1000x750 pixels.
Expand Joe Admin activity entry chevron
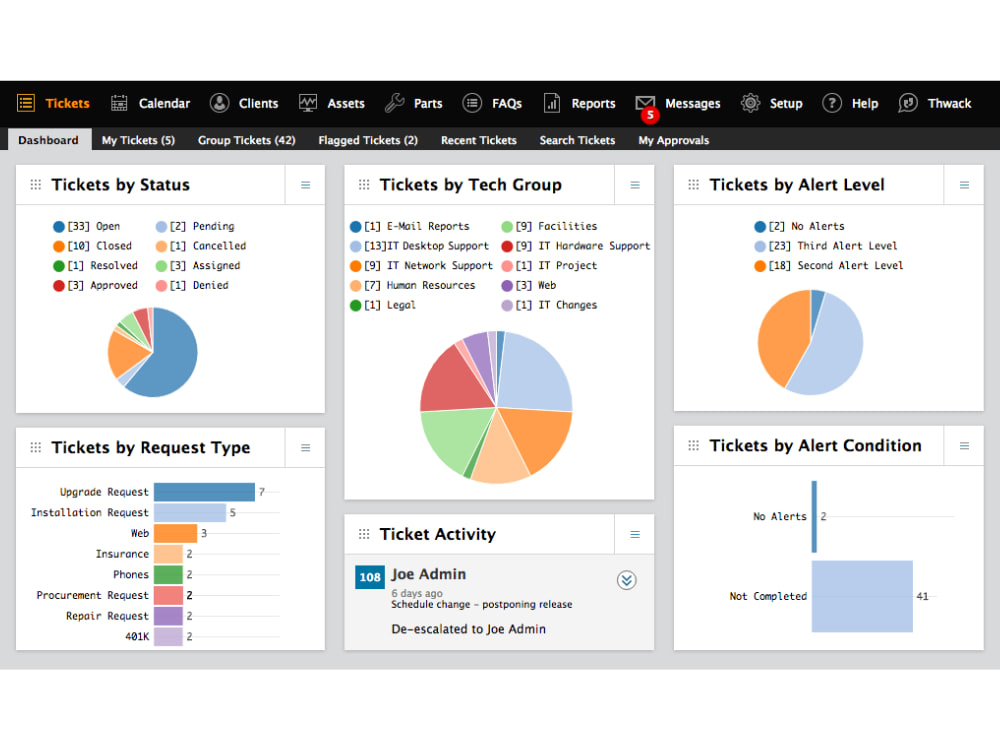pyautogui.click(x=626, y=580)
